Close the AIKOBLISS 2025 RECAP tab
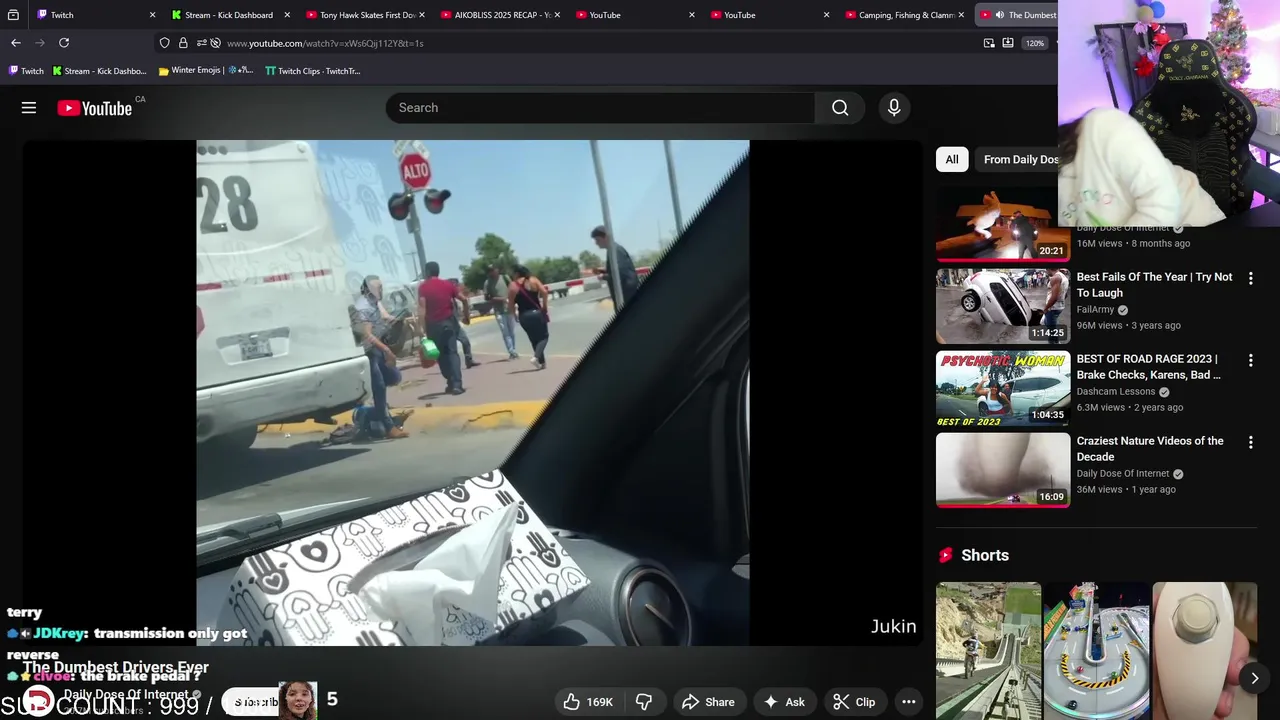The image size is (1280, 720). point(557,15)
